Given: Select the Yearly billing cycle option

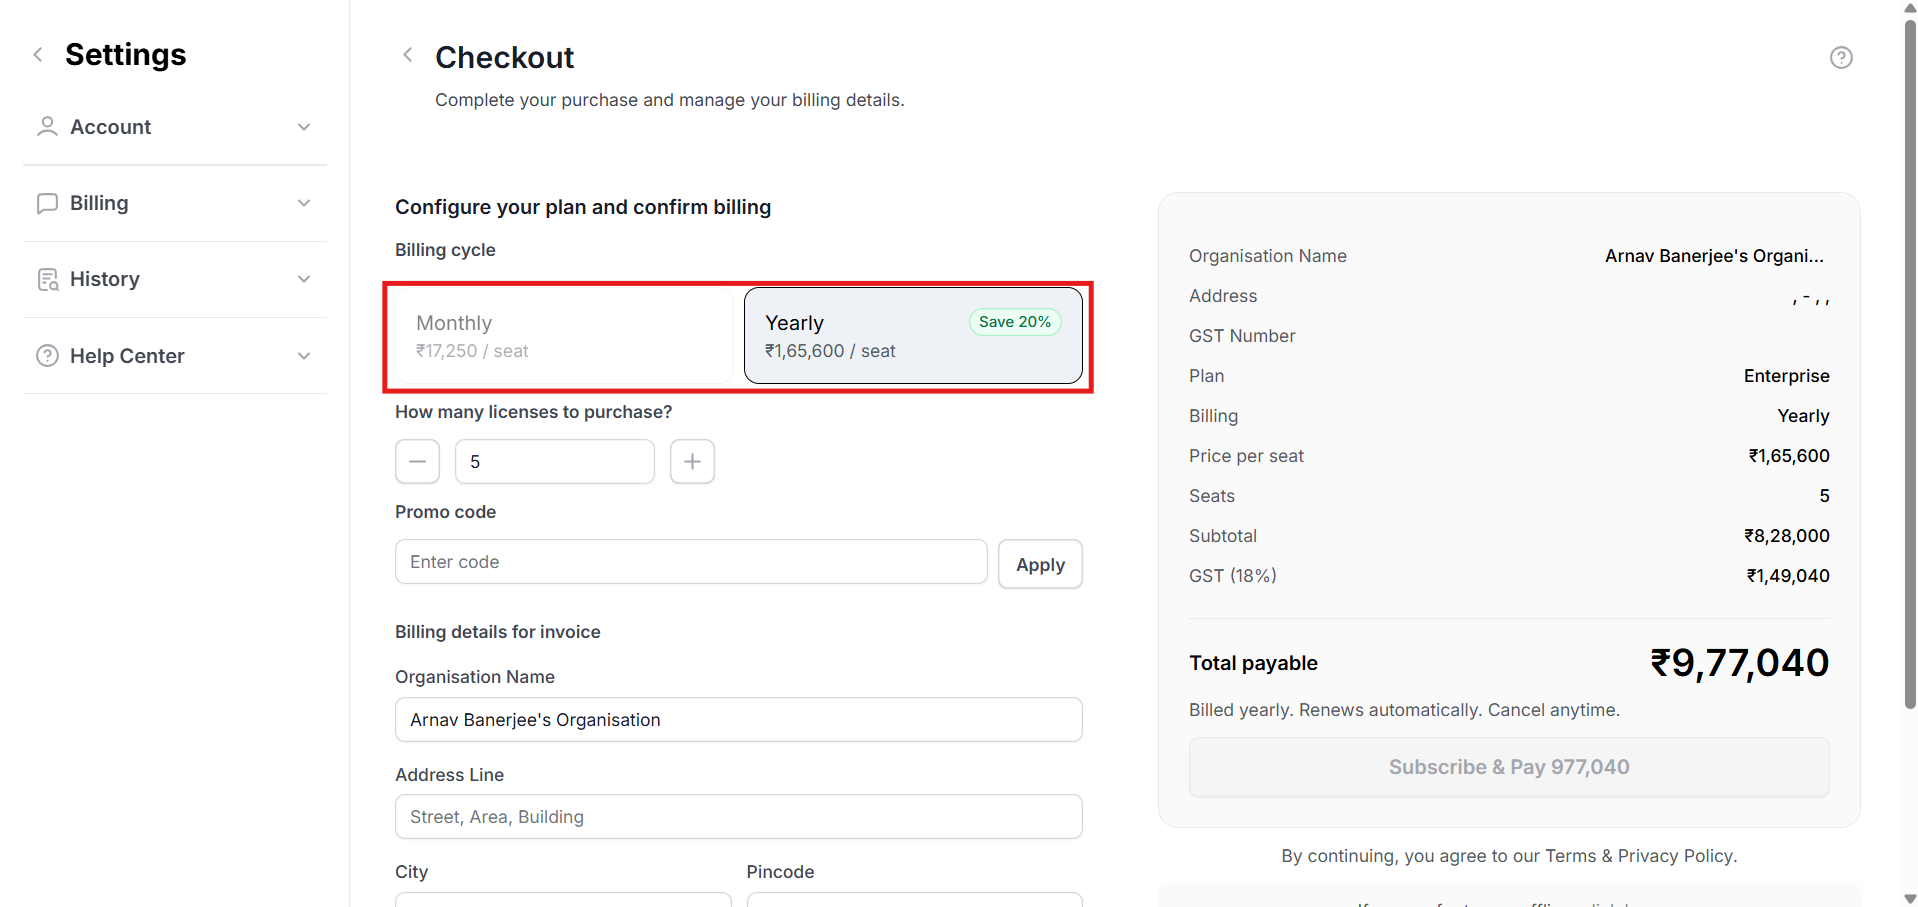Looking at the screenshot, I should coord(912,336).
